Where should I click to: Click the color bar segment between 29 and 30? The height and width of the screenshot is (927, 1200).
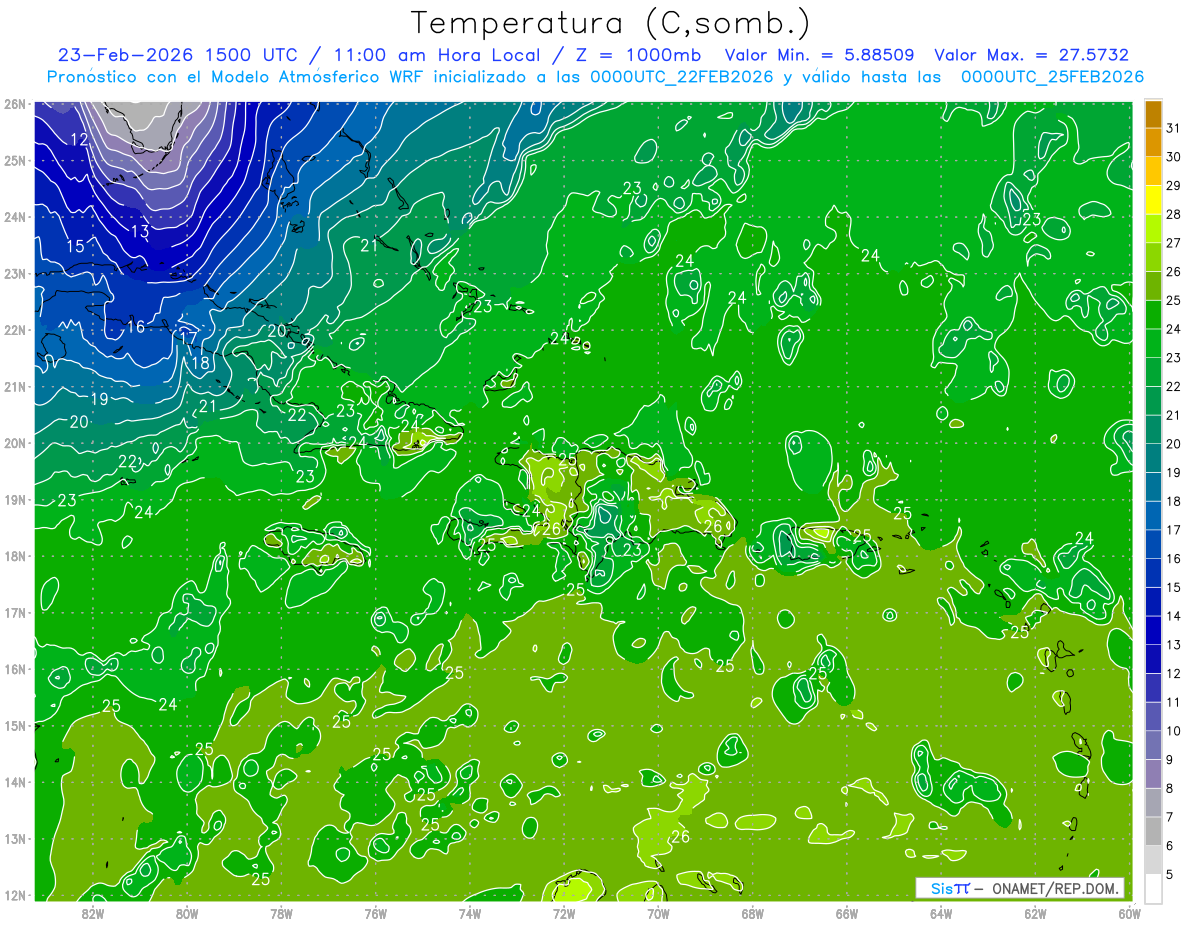click(x=1153, y=171)
